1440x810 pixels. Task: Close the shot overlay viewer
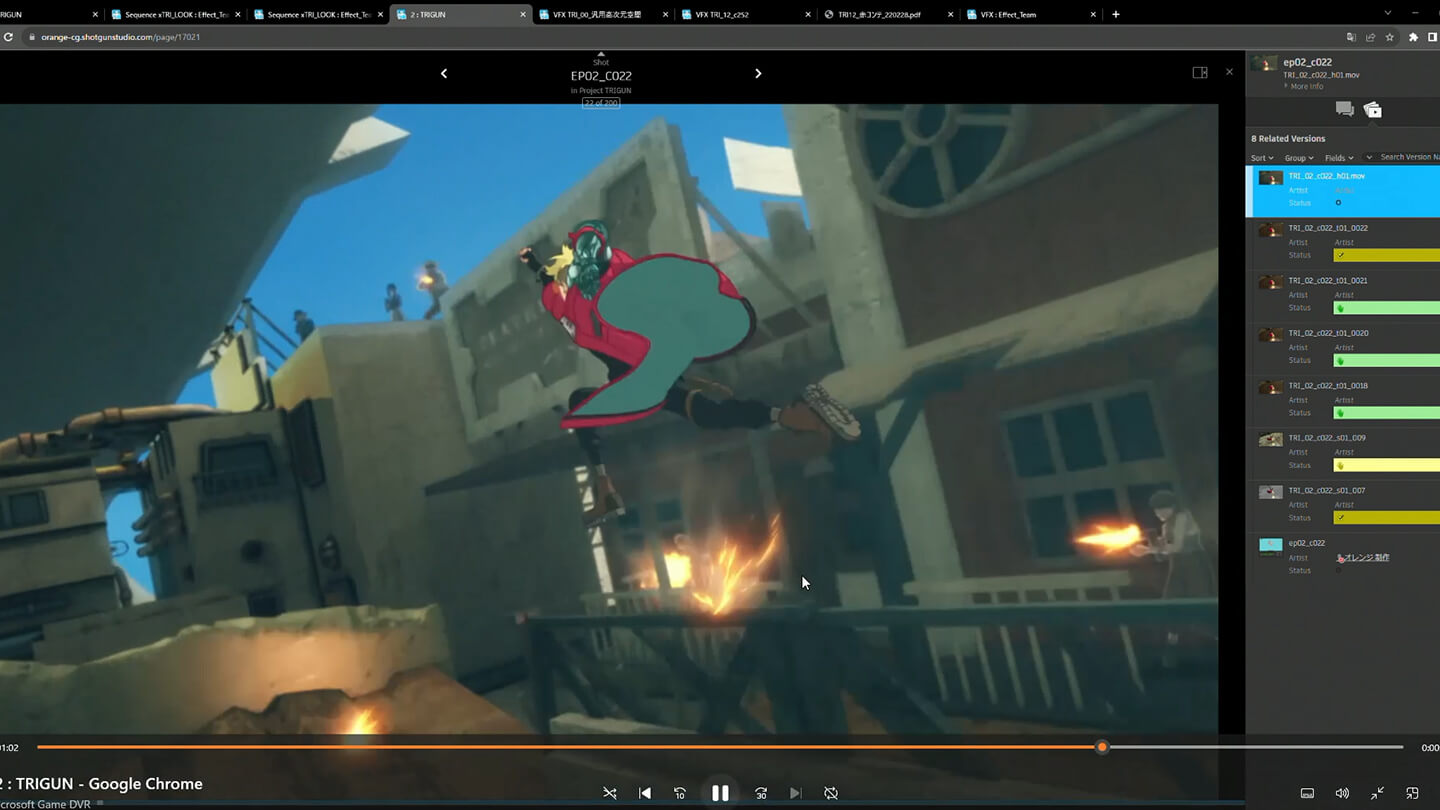1229,72
